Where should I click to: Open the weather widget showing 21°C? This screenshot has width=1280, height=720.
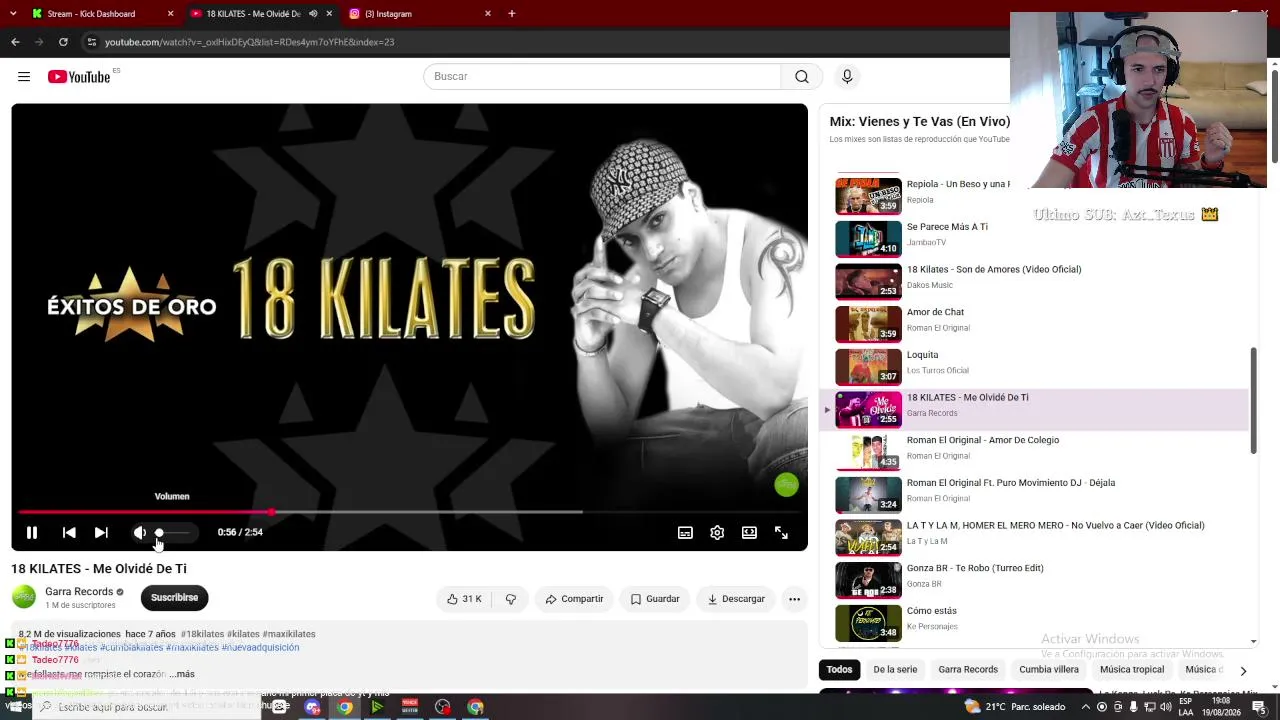click(x=1015, y=707)
